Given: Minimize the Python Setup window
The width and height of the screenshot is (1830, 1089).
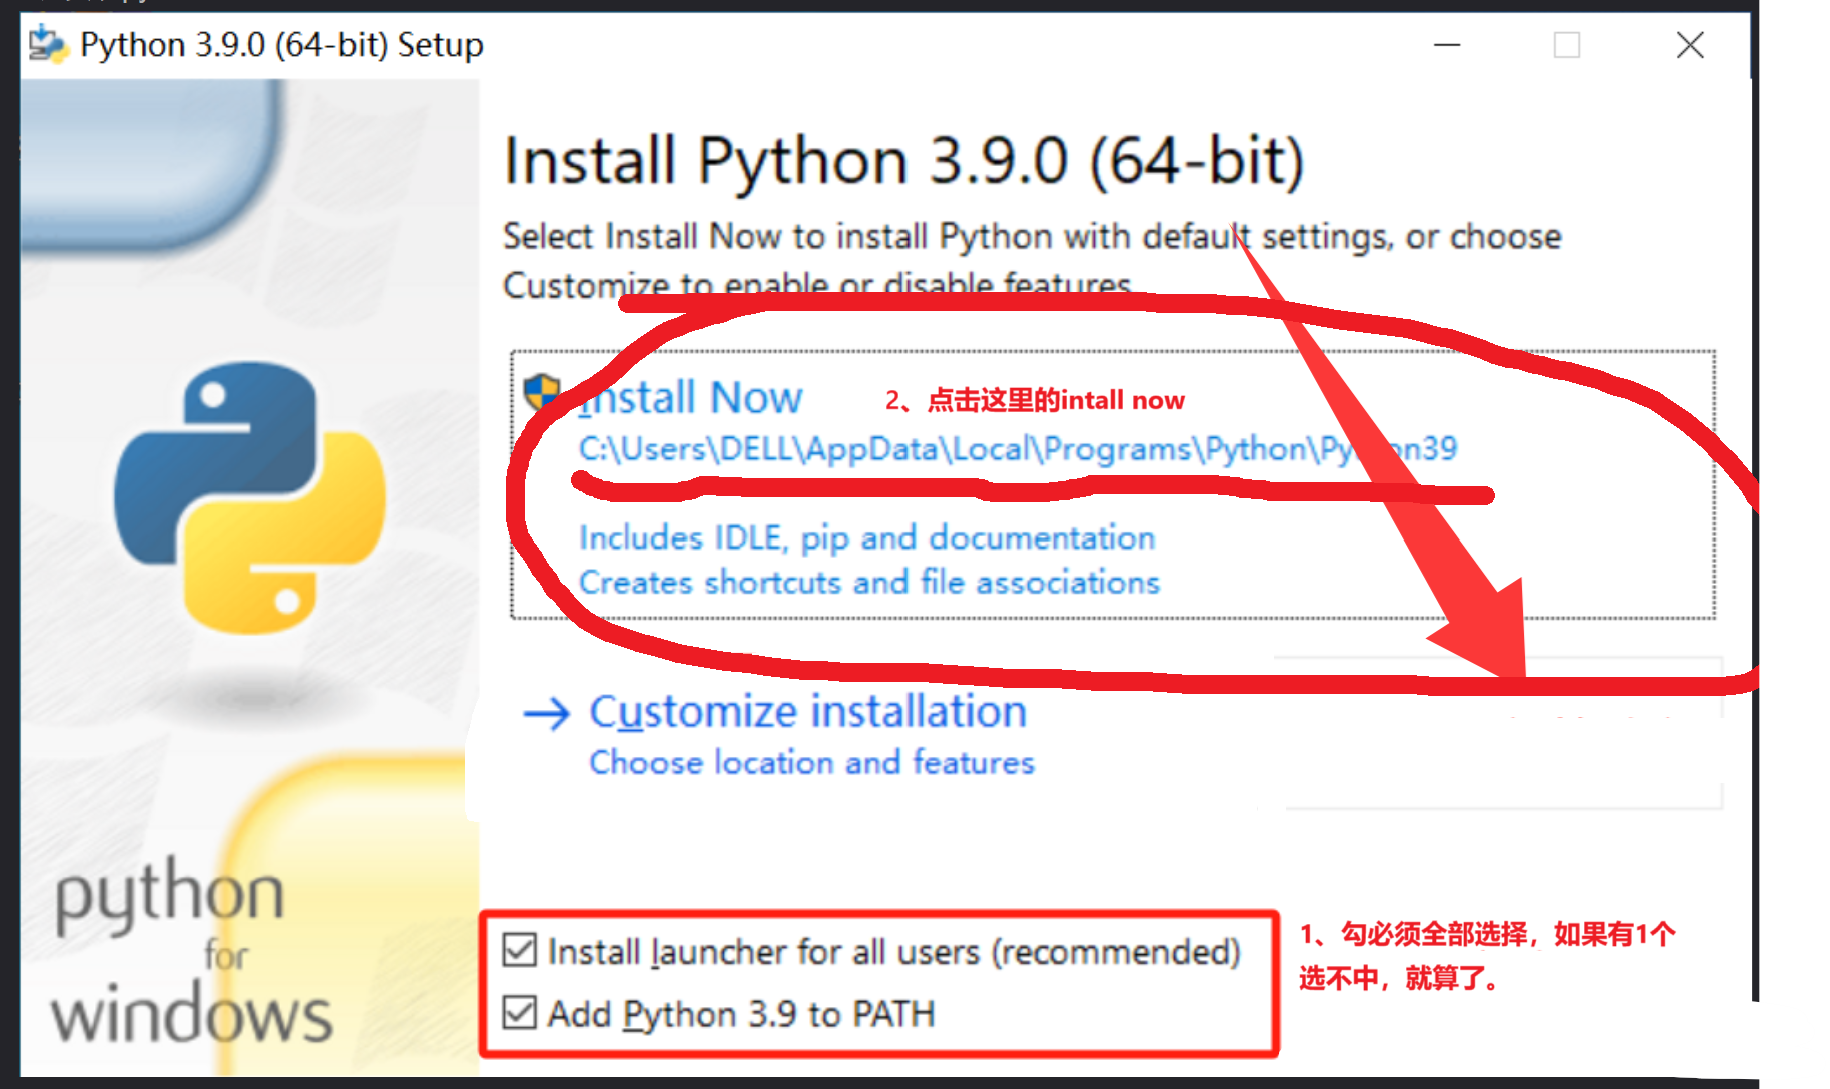Looking at the screenshot, I should (x=1447, y=45).
